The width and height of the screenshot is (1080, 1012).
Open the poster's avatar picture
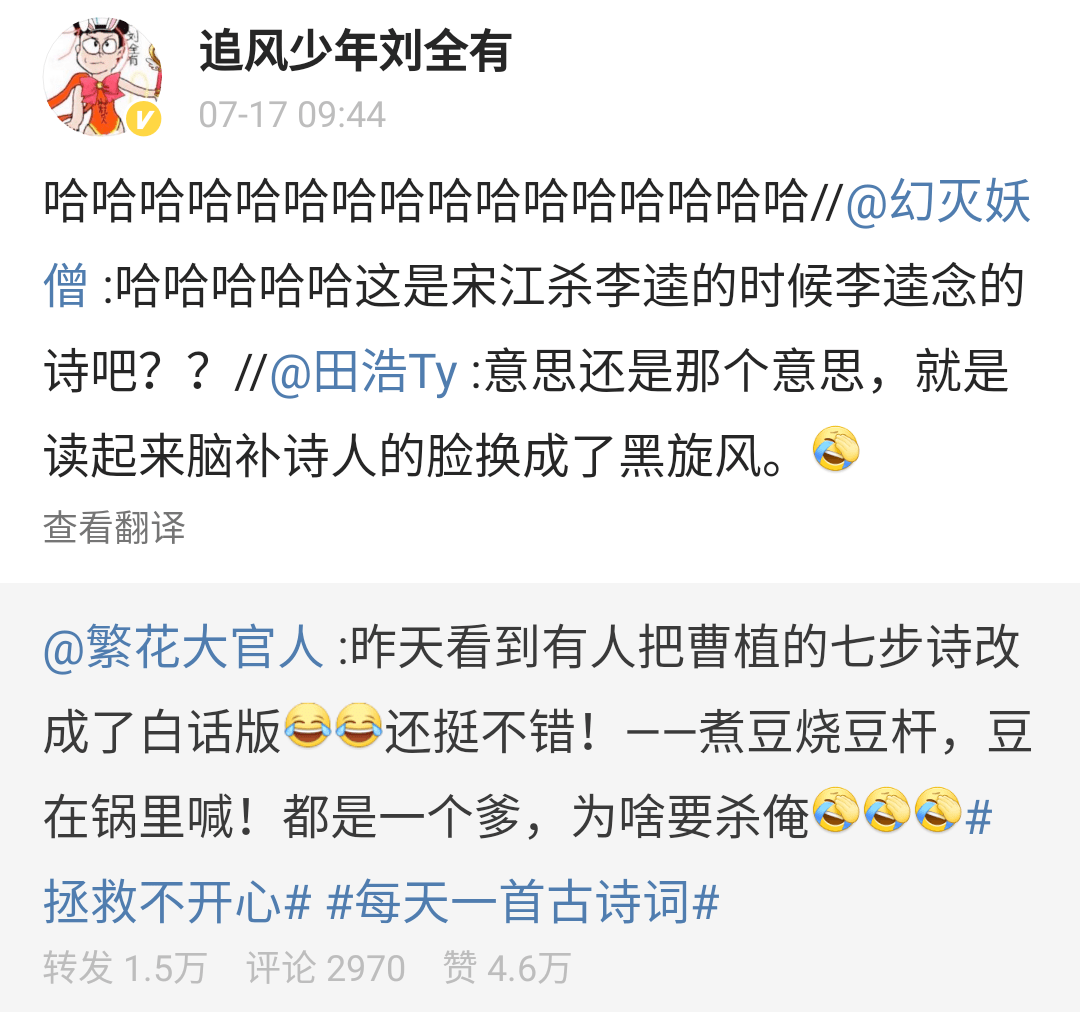pyautogui.click(x=103, y=76)
